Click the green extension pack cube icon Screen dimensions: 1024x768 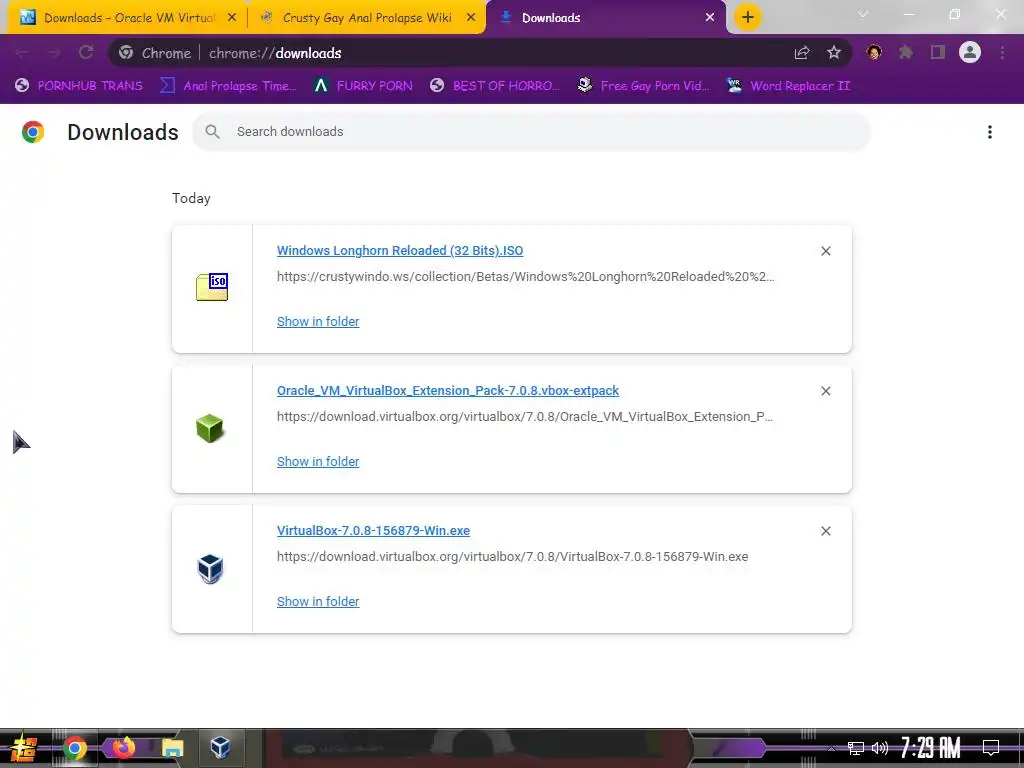(x=210, y=428)
